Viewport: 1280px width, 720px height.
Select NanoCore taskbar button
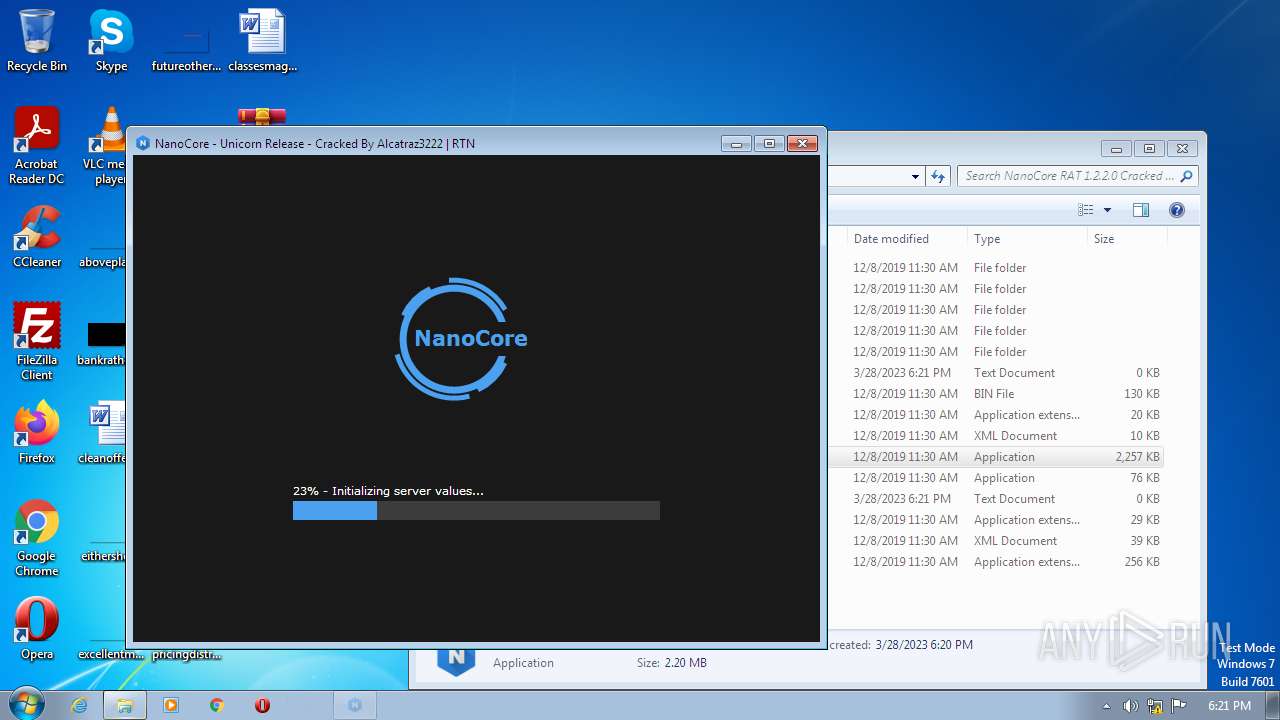(x=354, y=705)
